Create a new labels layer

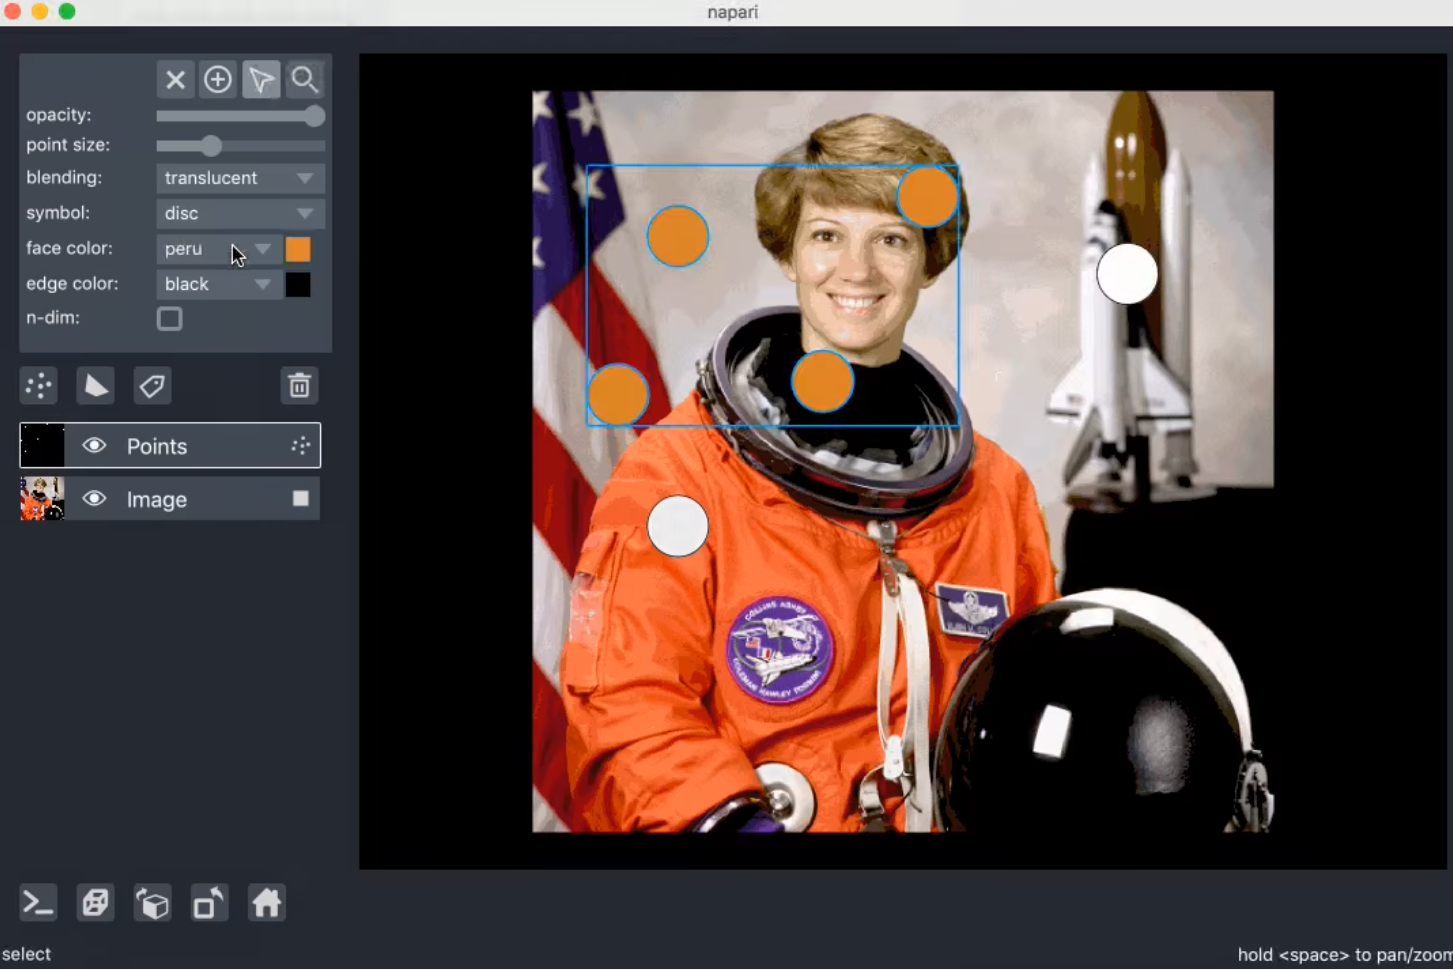click(x=152, y=386)
